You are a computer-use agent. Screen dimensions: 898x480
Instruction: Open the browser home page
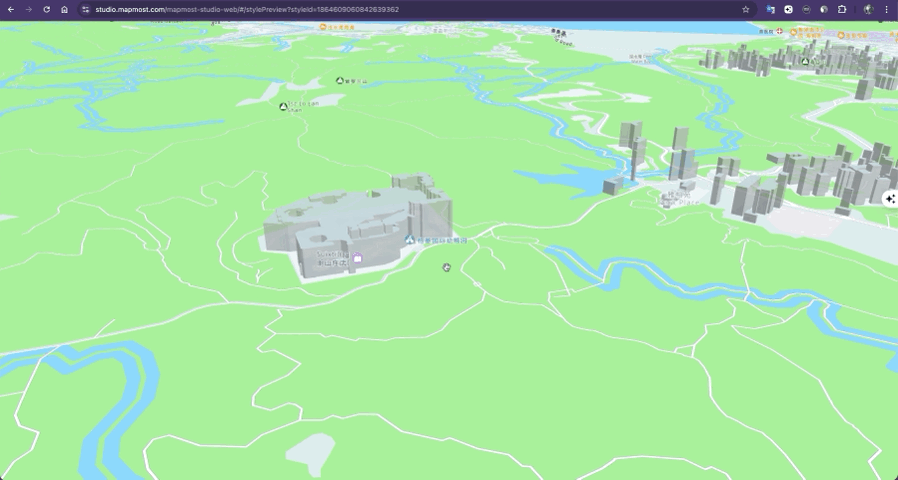point(64,10)
